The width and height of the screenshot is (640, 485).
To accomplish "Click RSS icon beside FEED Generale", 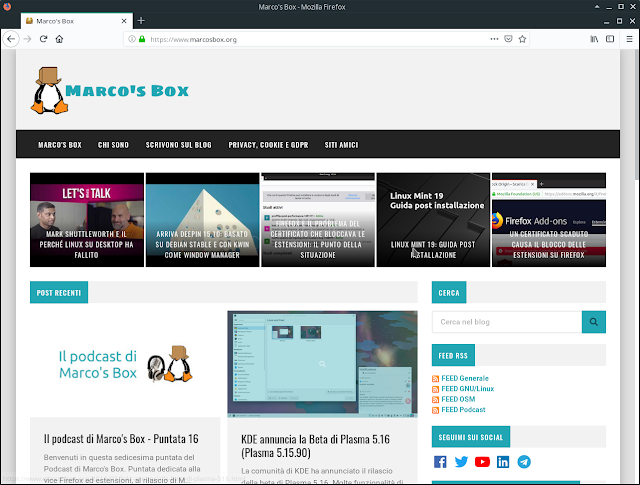I will [436, 379].
